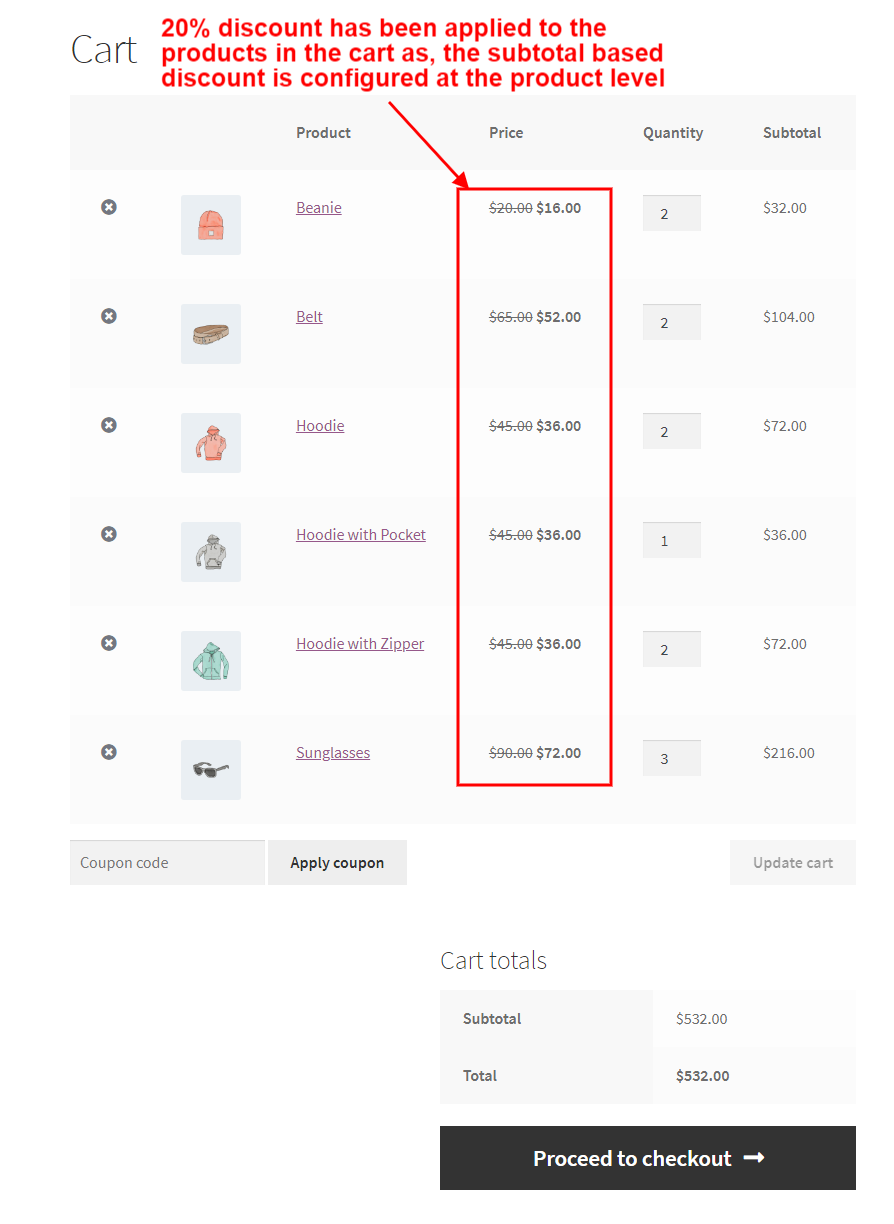This screenshot has width=894, height=1224.
Task: Click the Apply coupon button
Action: pyautogui.click(x=337, y=862)
